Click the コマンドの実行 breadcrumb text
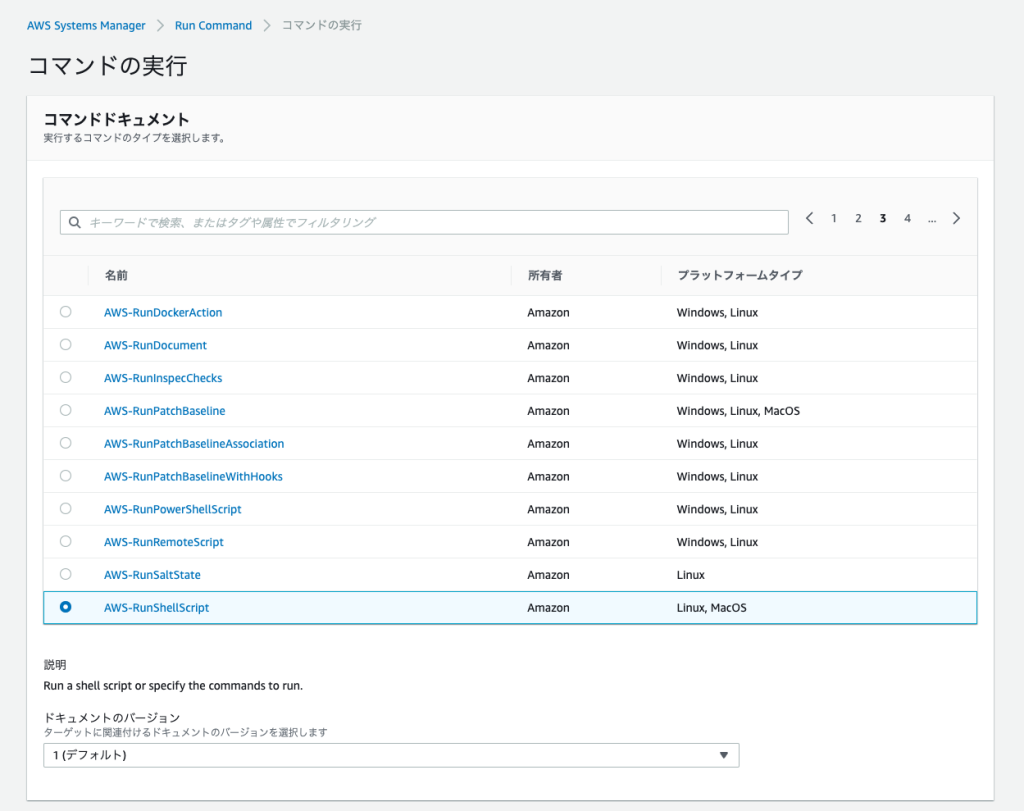This screenshot has width=1024, height=811. tap(321, 25)
